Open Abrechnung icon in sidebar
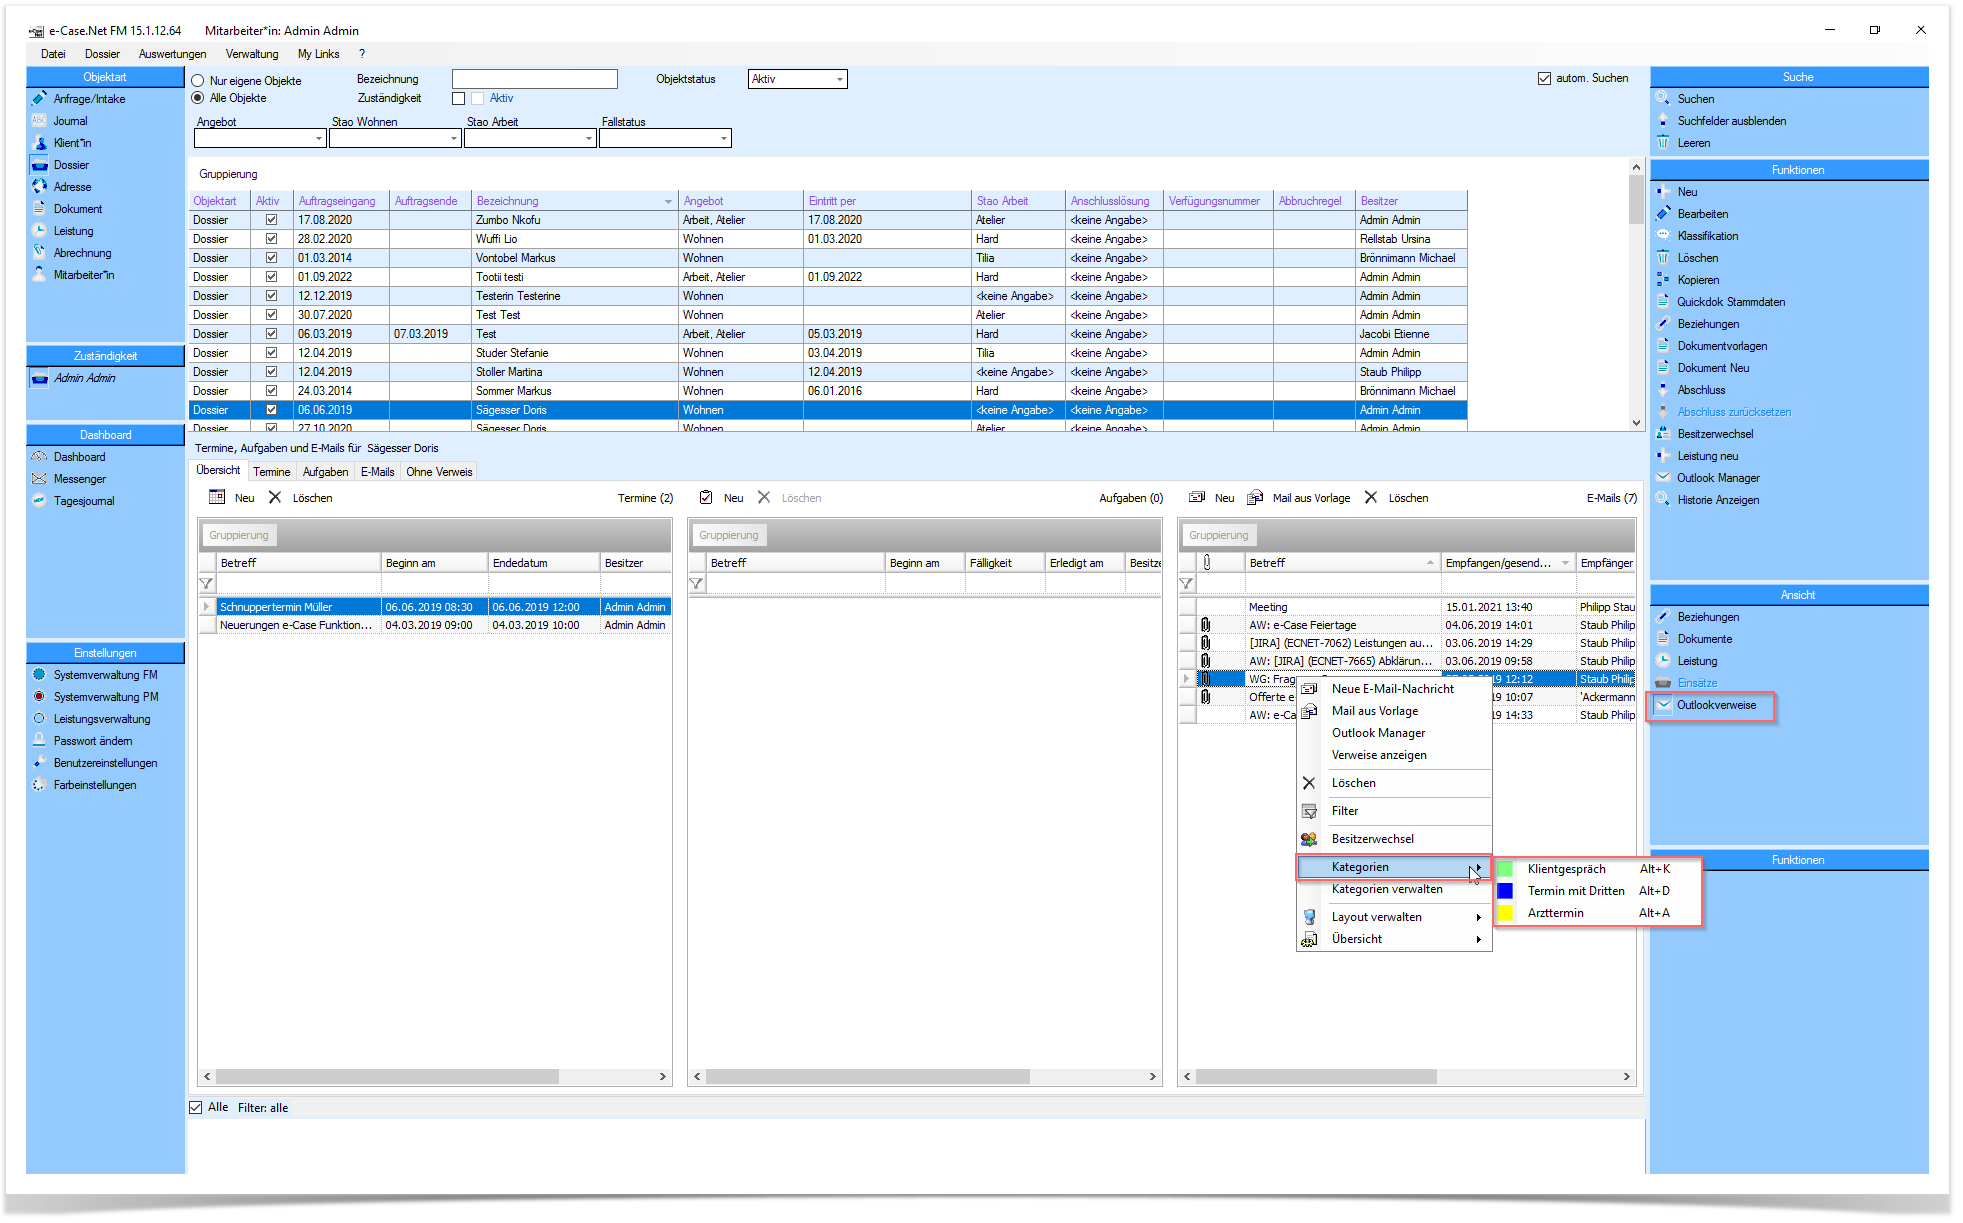The height and width of the screenshot is (1223, 1963). pyautogui.click(x=39, y=253)
